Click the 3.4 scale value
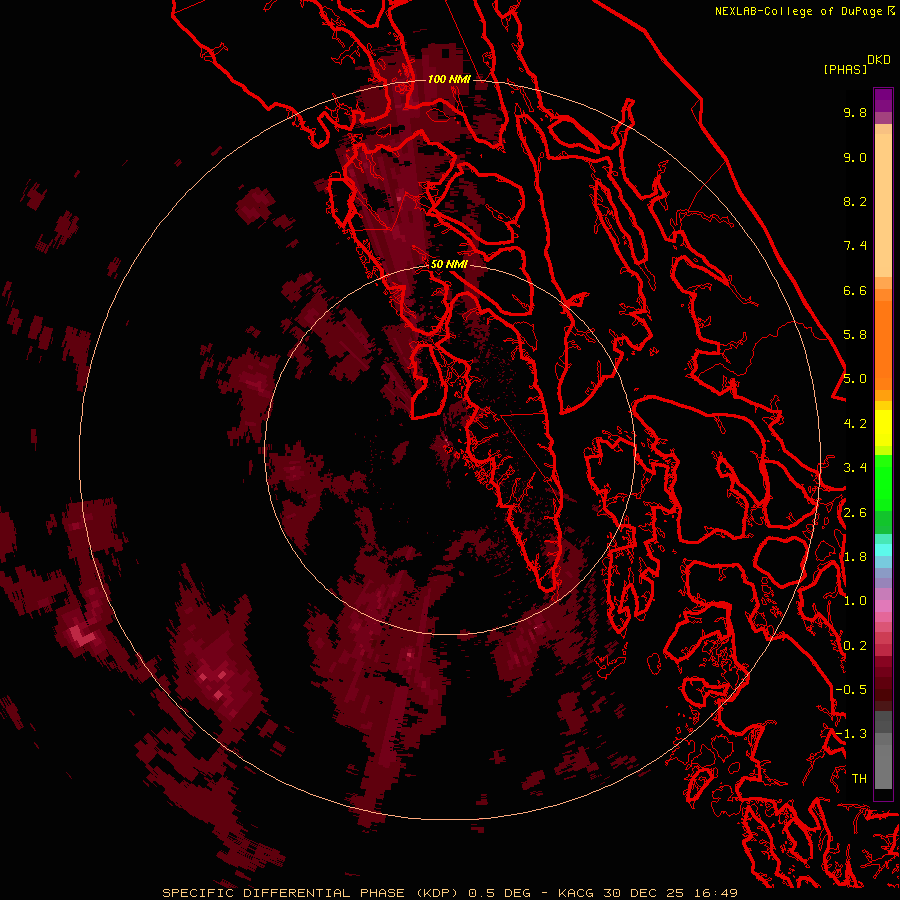The image size is (900, 900). [855, 468]
